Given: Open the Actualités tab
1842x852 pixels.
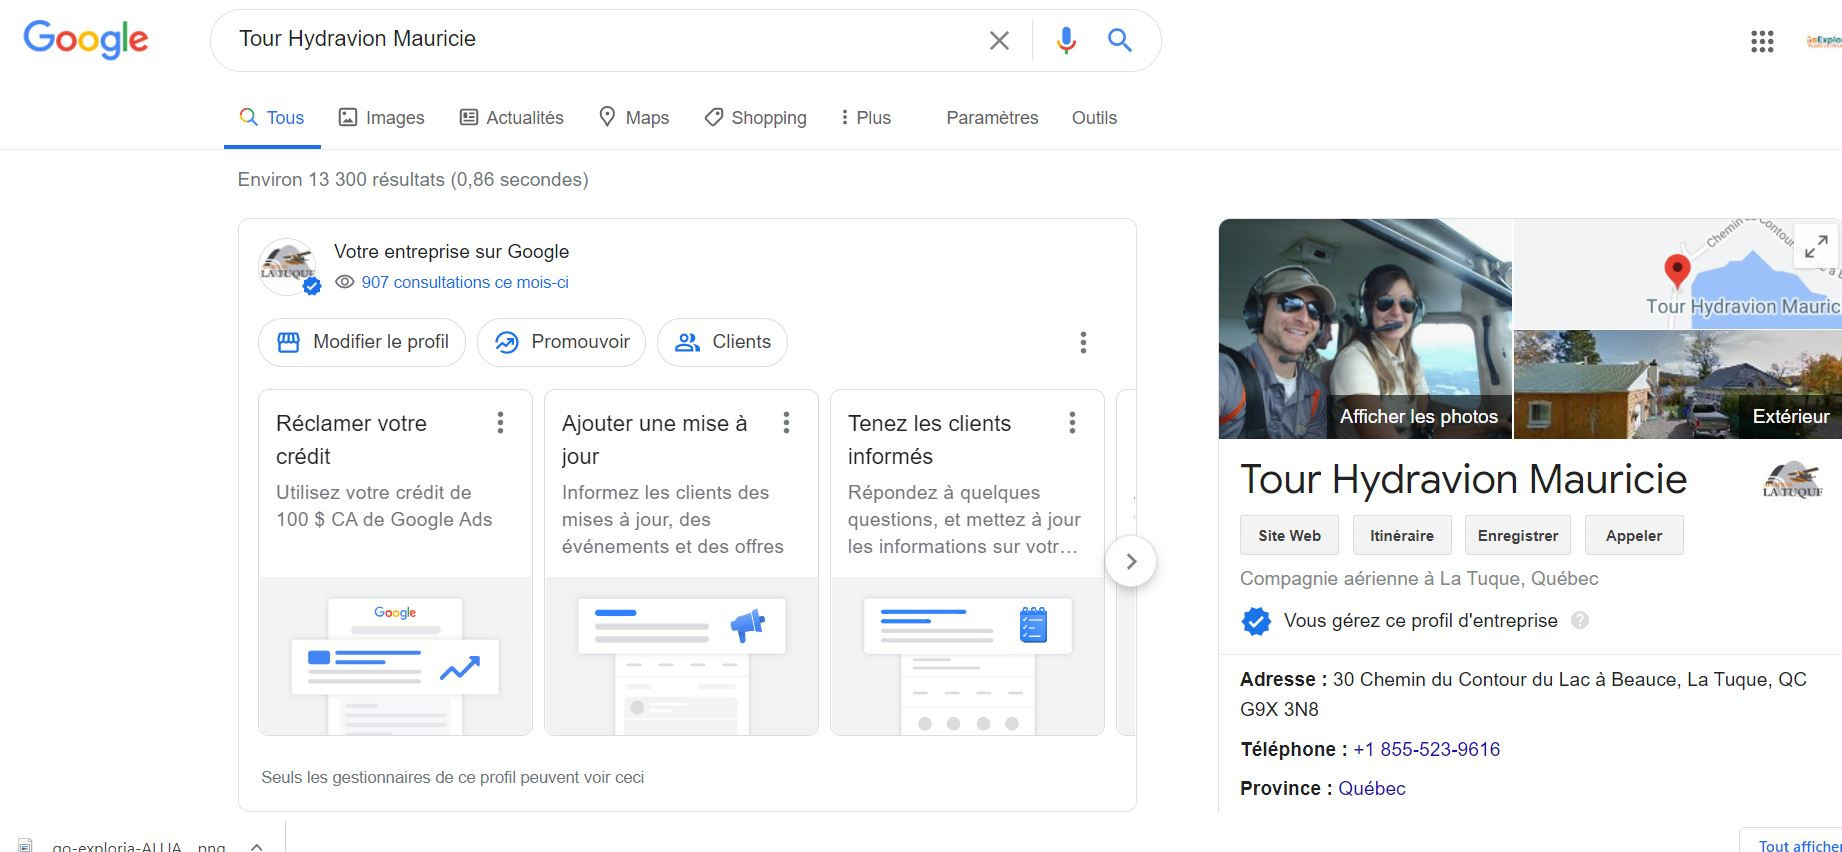Looking at the screenshot, I should 511,118.
